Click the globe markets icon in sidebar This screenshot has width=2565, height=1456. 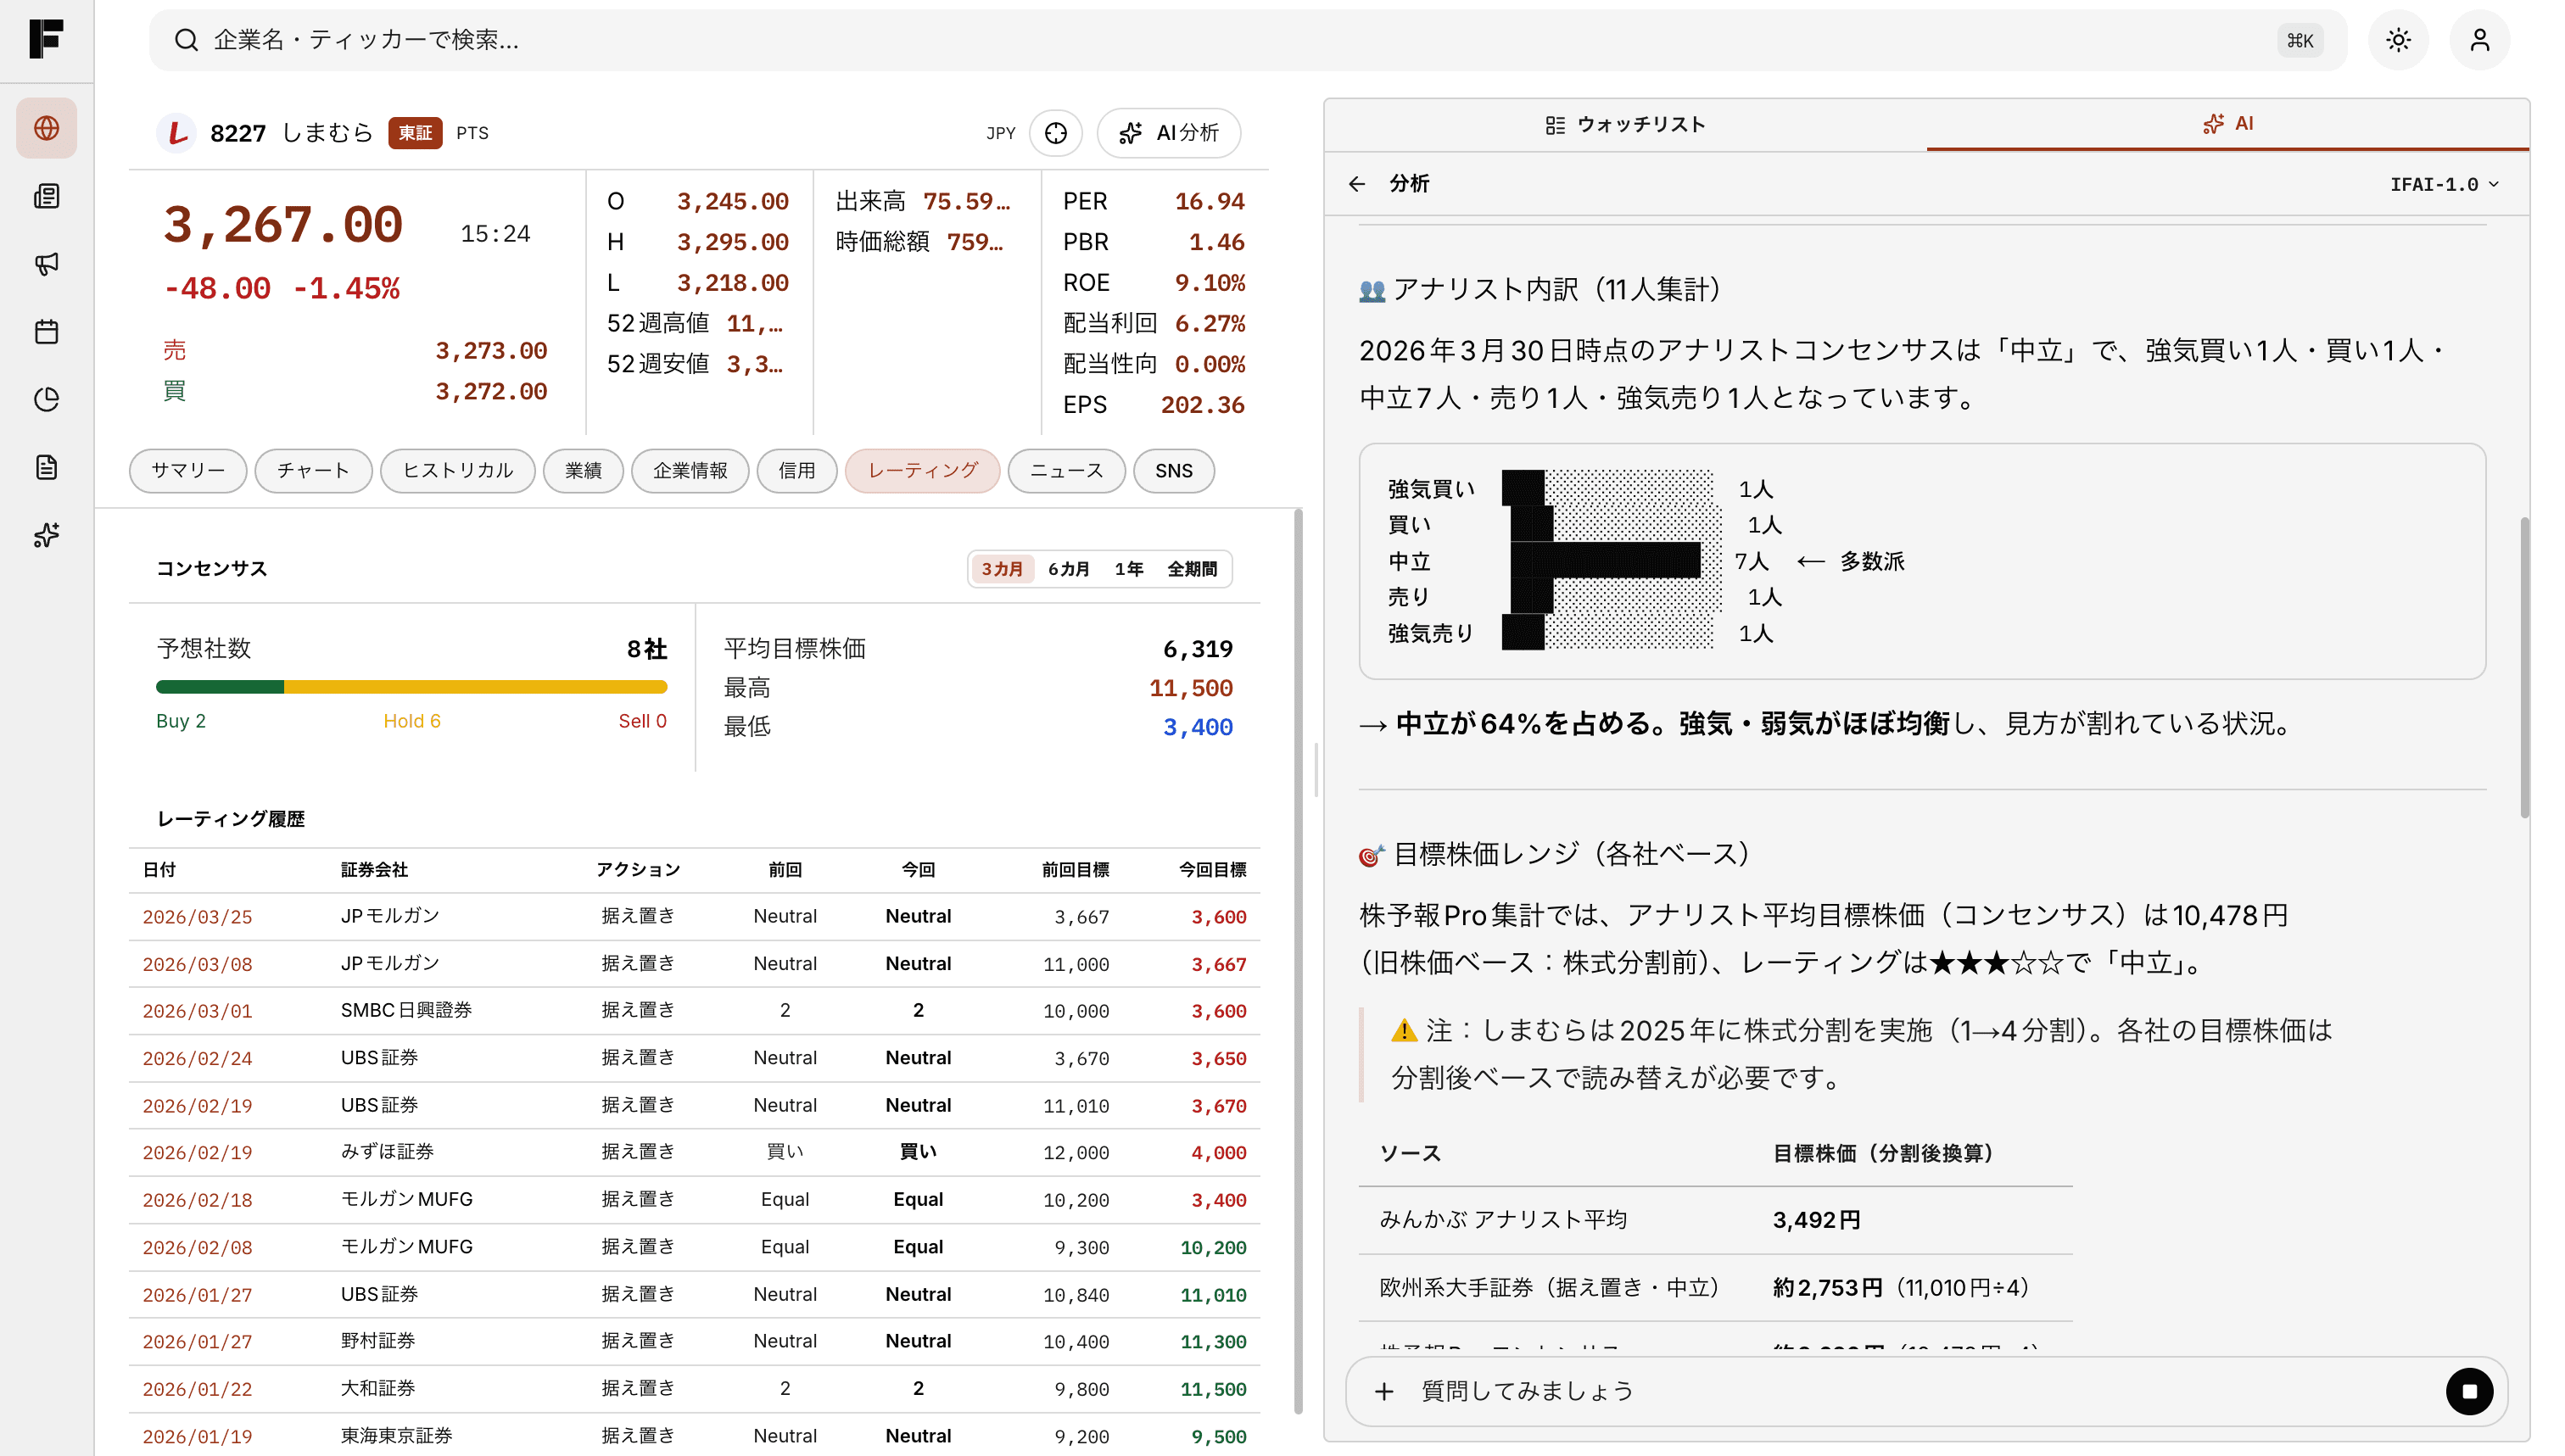[46, 127]
